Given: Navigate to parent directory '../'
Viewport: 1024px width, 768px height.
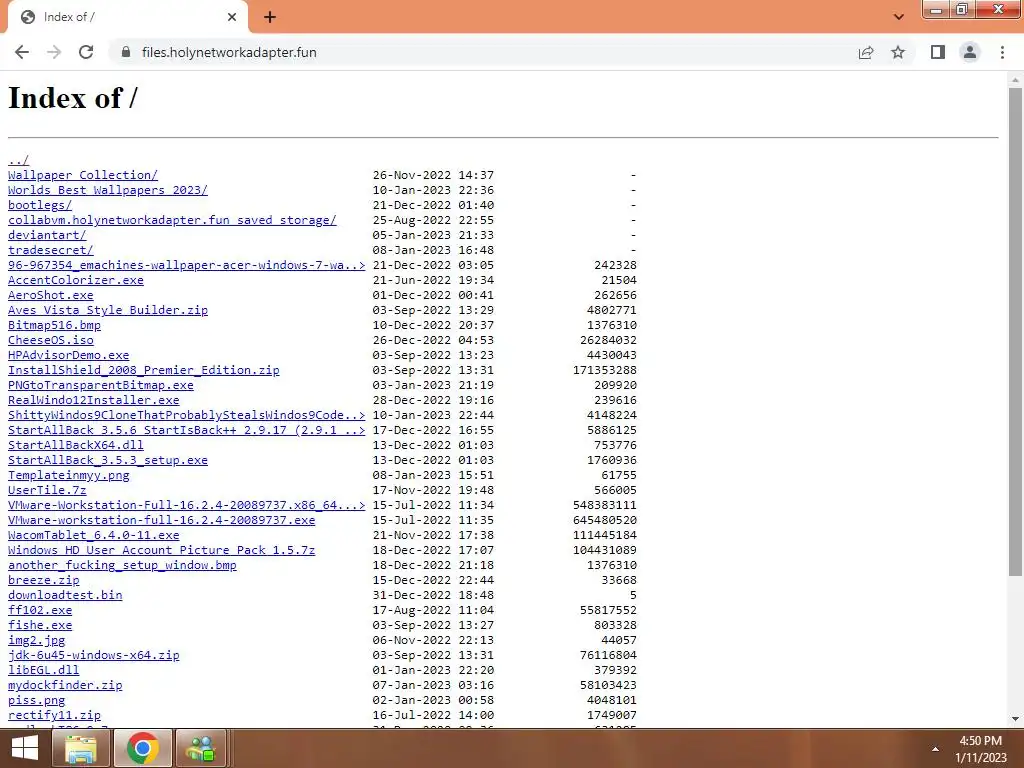Looking at the screenshot, I should (x=18, y=160).
